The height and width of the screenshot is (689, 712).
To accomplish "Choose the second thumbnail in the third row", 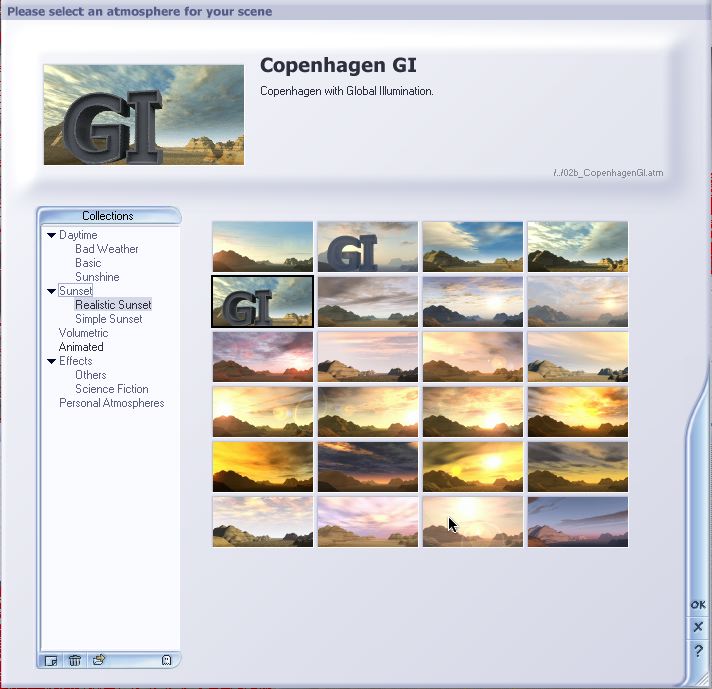I will (368, 357).
